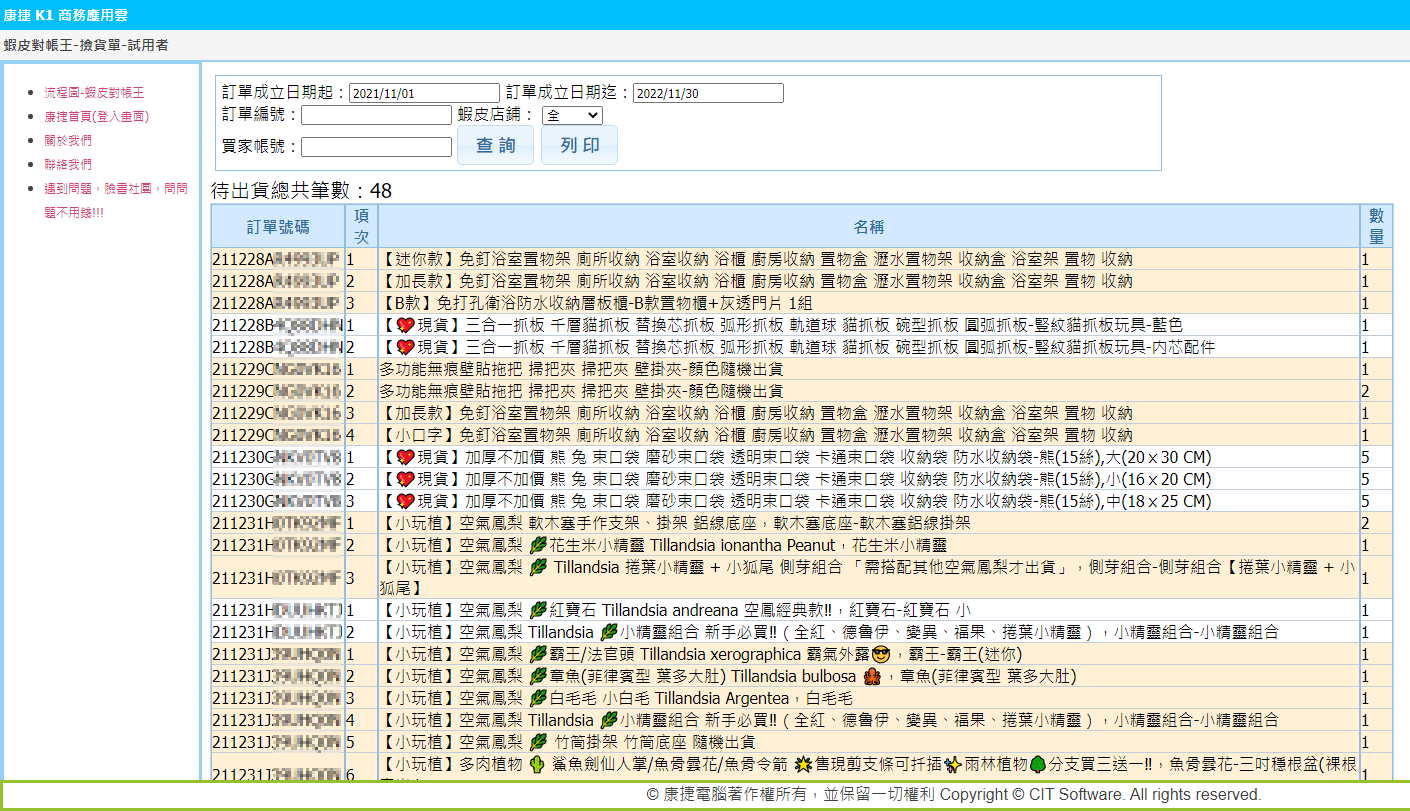Click the 項次 column header
This screenshot has height=811, width=1410.
coord(361,227)
